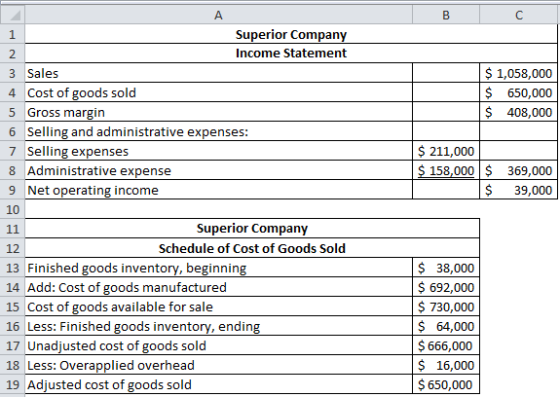Click the select-all corner triangle
This screenshot has width=560, height=397.
click(12, 15)
